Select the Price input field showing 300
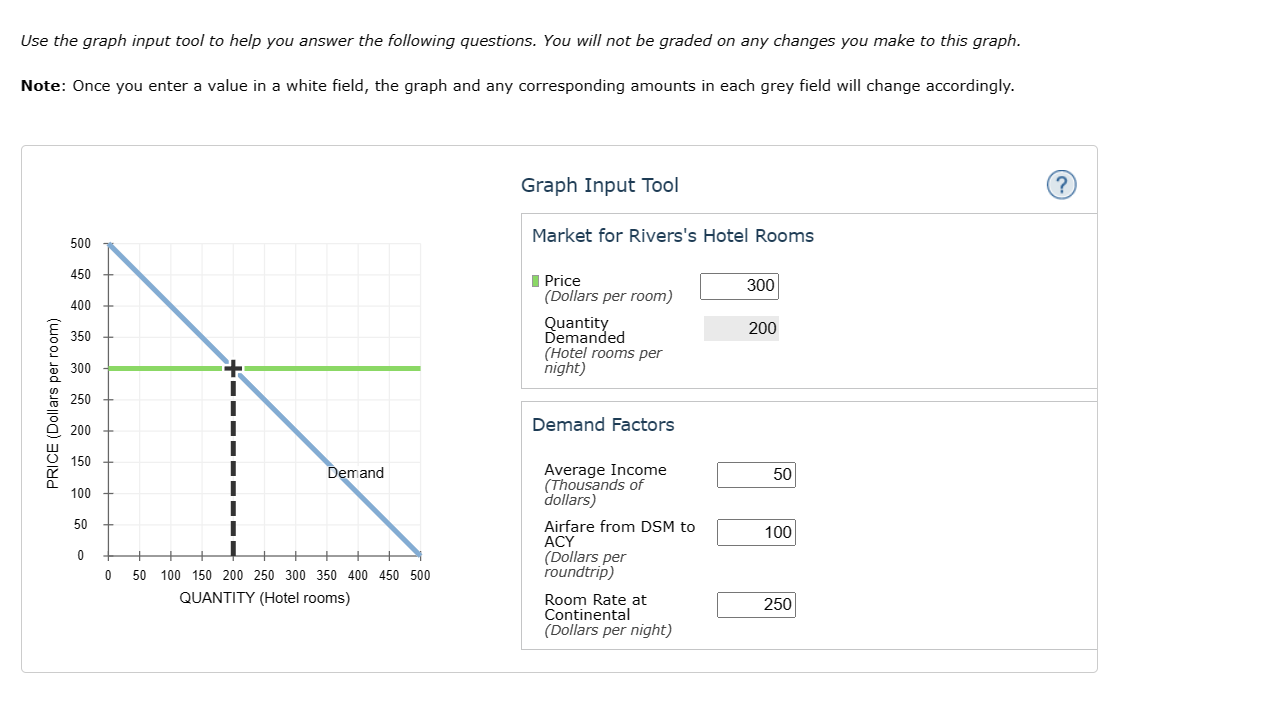The width and height of the screenshot is (1287, 720). (x=739, y=286)
